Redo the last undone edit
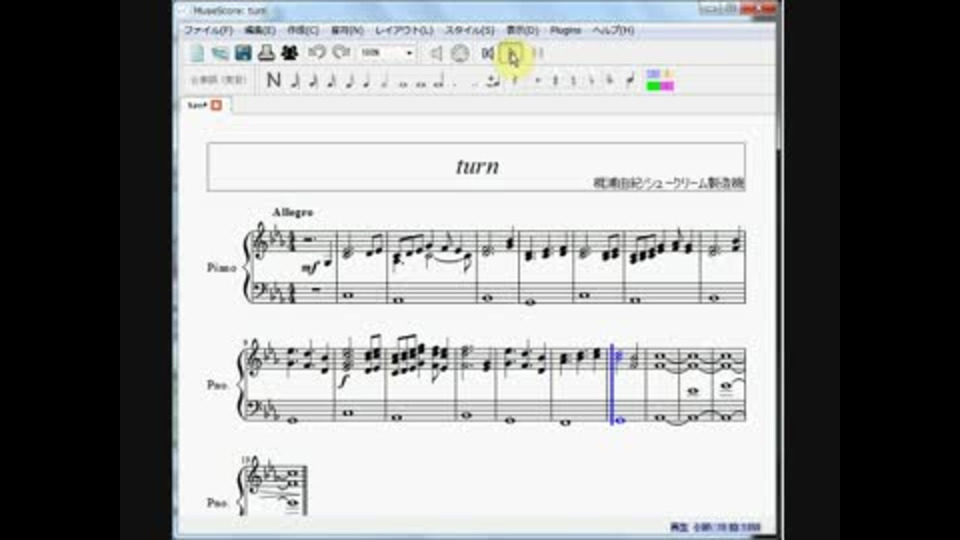 (x=340, y=53)
